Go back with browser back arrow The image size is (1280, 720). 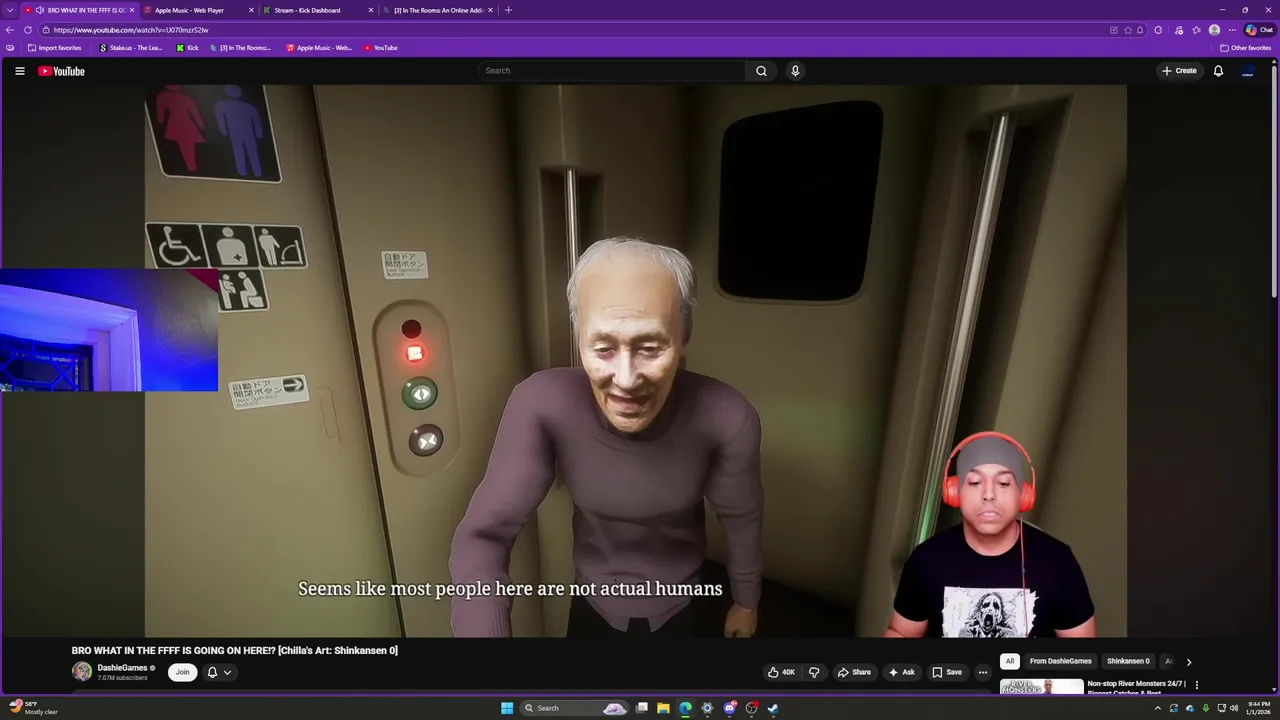click(x=10, y=30)
